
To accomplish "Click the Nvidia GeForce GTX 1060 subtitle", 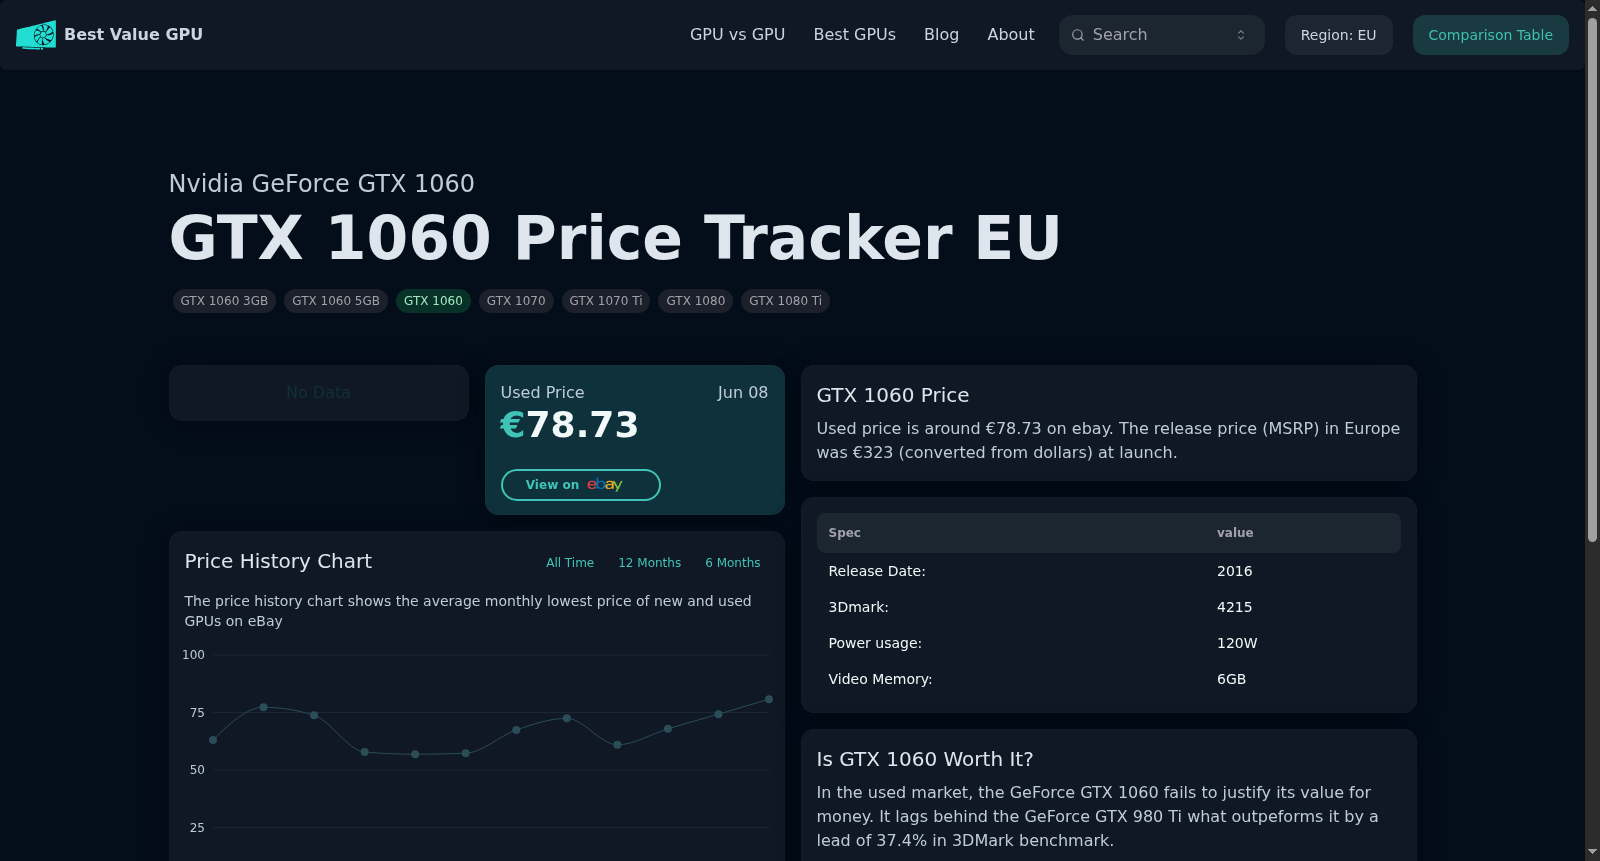I will pos(321,183).
